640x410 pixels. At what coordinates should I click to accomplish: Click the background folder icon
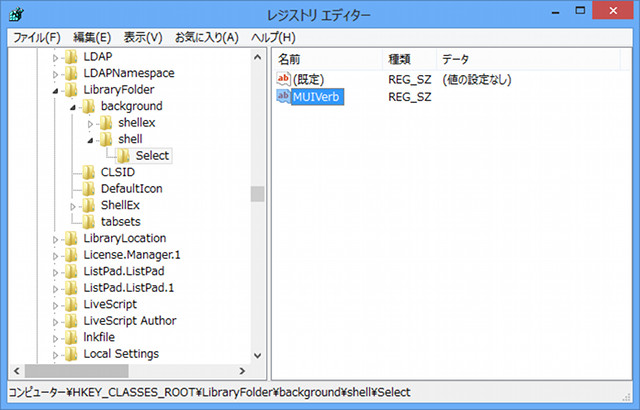click(89, 106)
